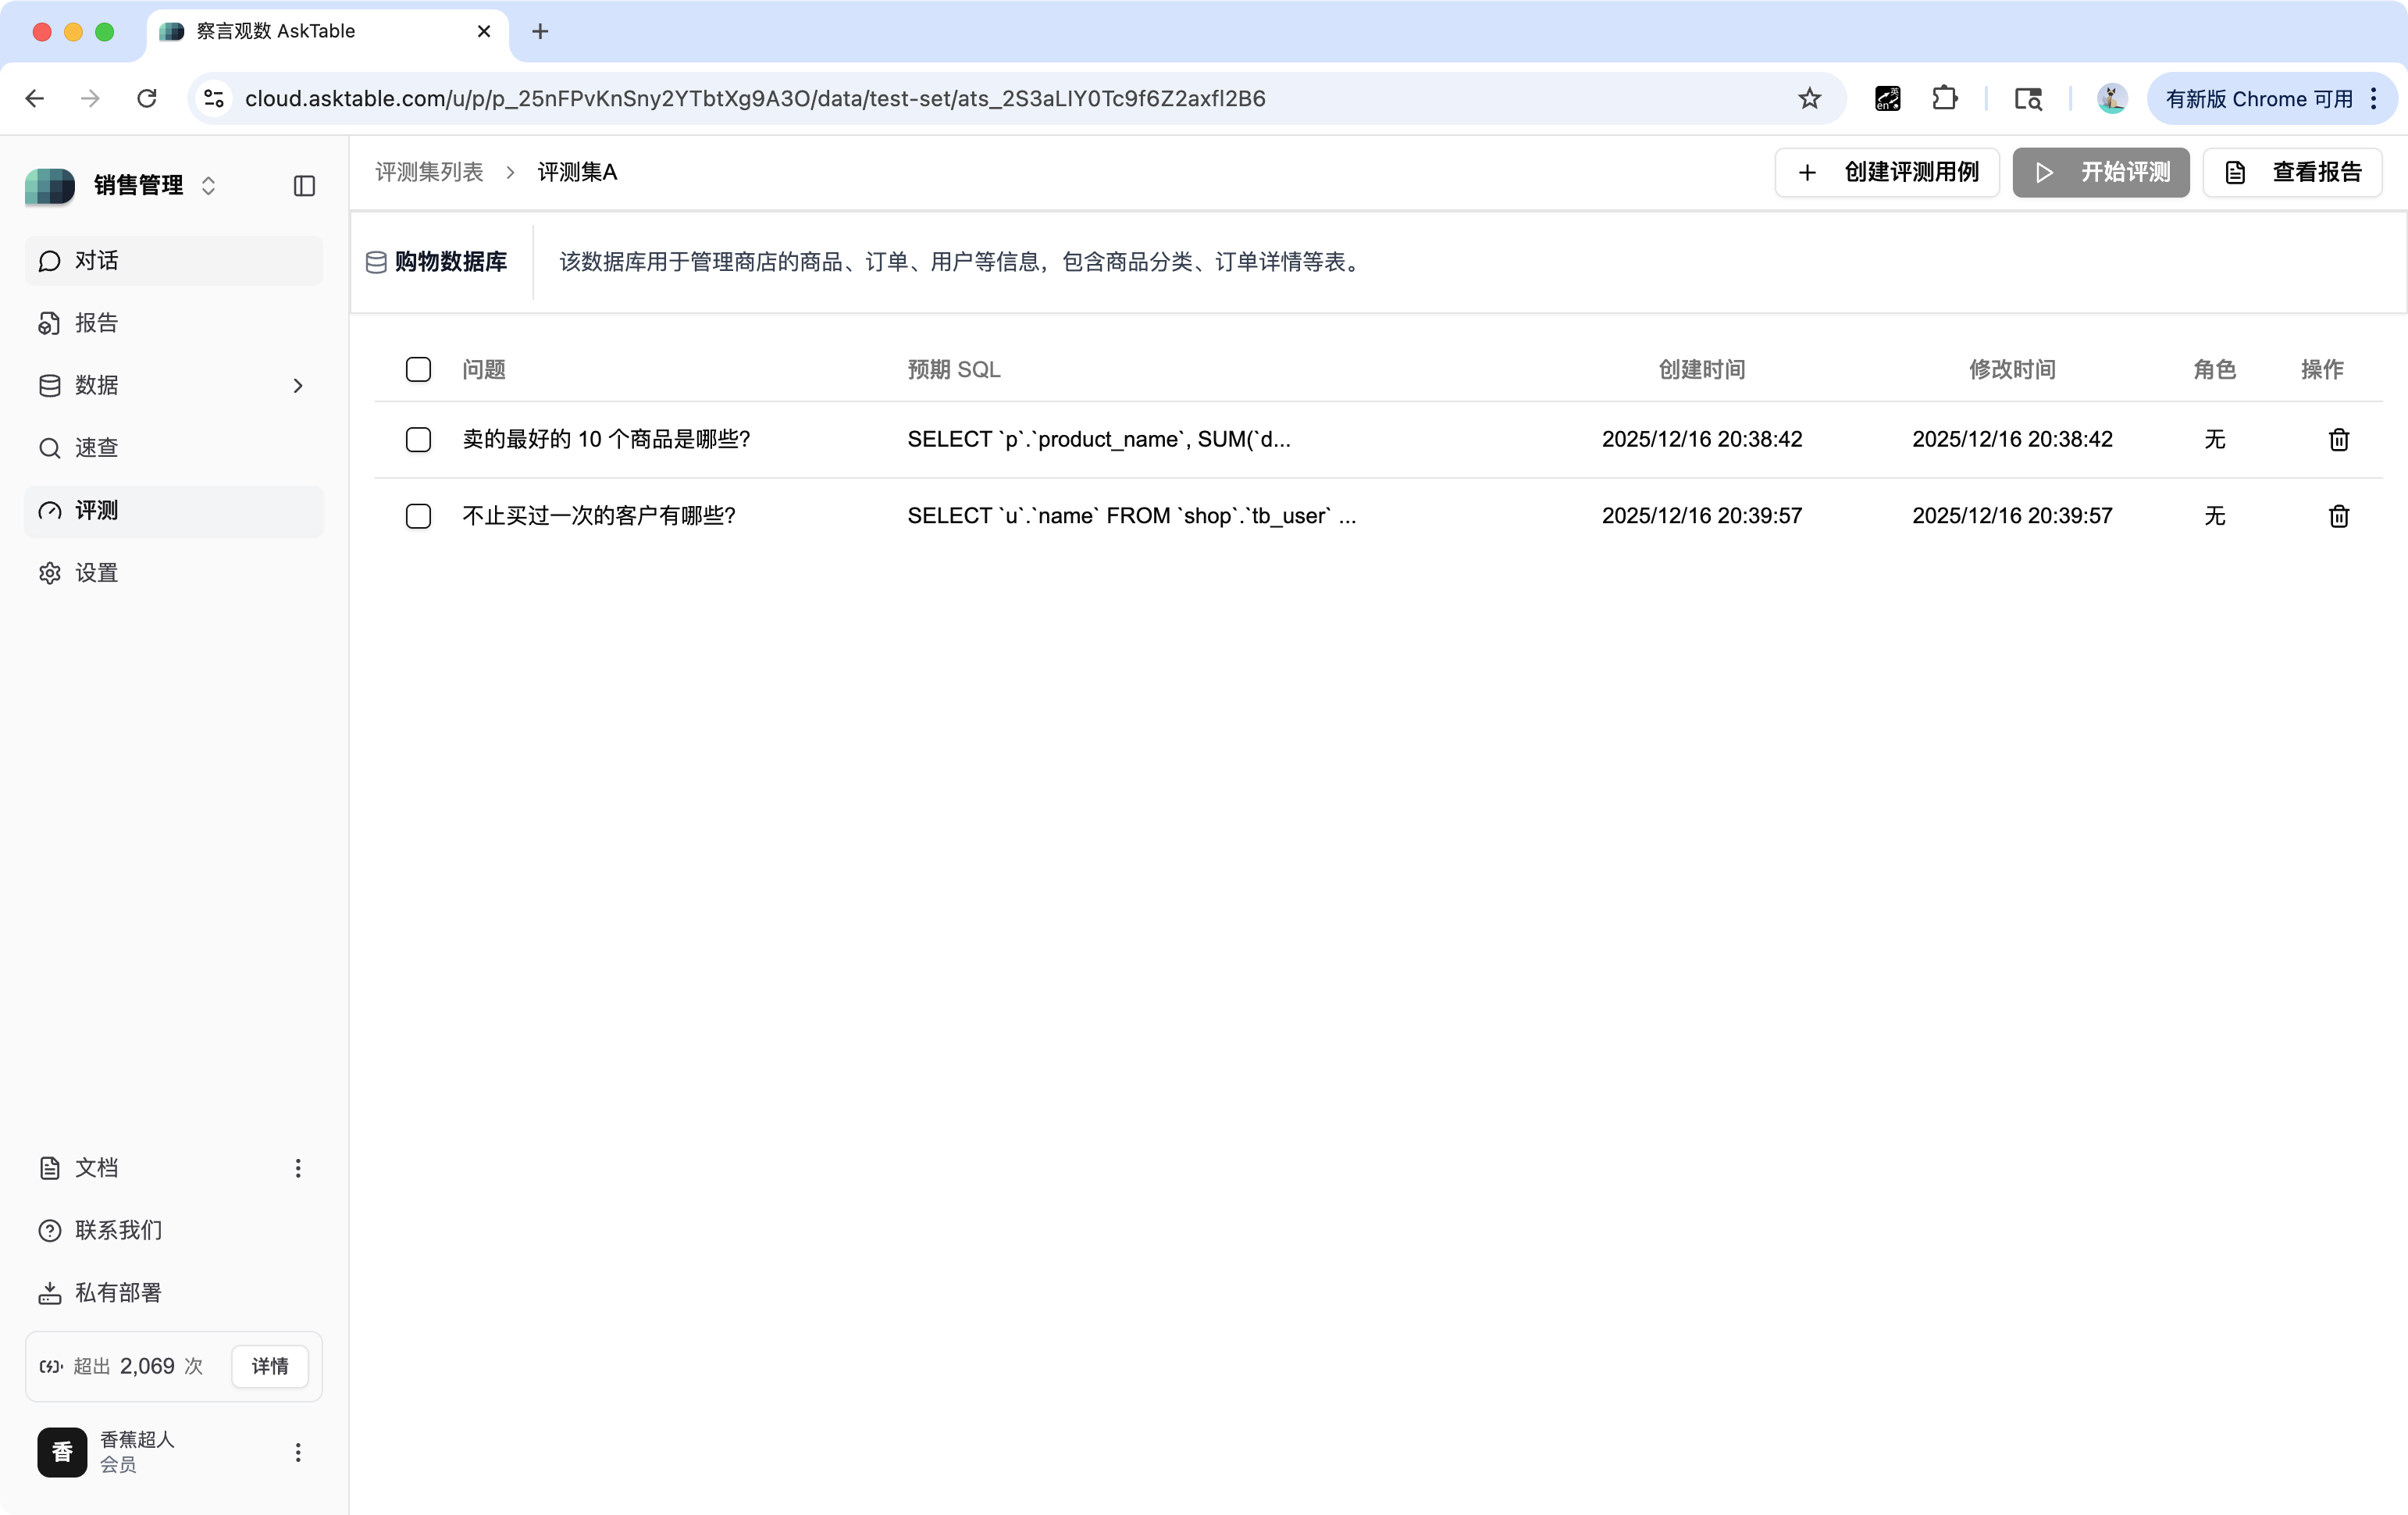Select all test cases via header checkbox
Image resolution: width=2408 pixels, height=1515 pixels.
click(418, 369)
